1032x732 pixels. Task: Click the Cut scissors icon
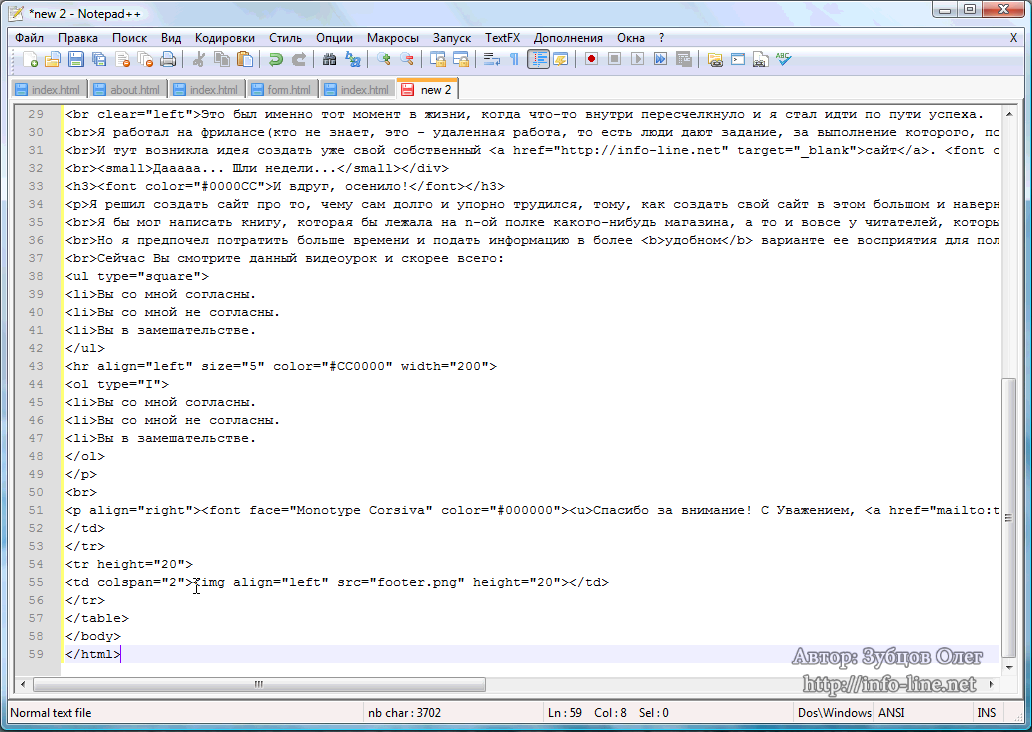click(199, 60)
